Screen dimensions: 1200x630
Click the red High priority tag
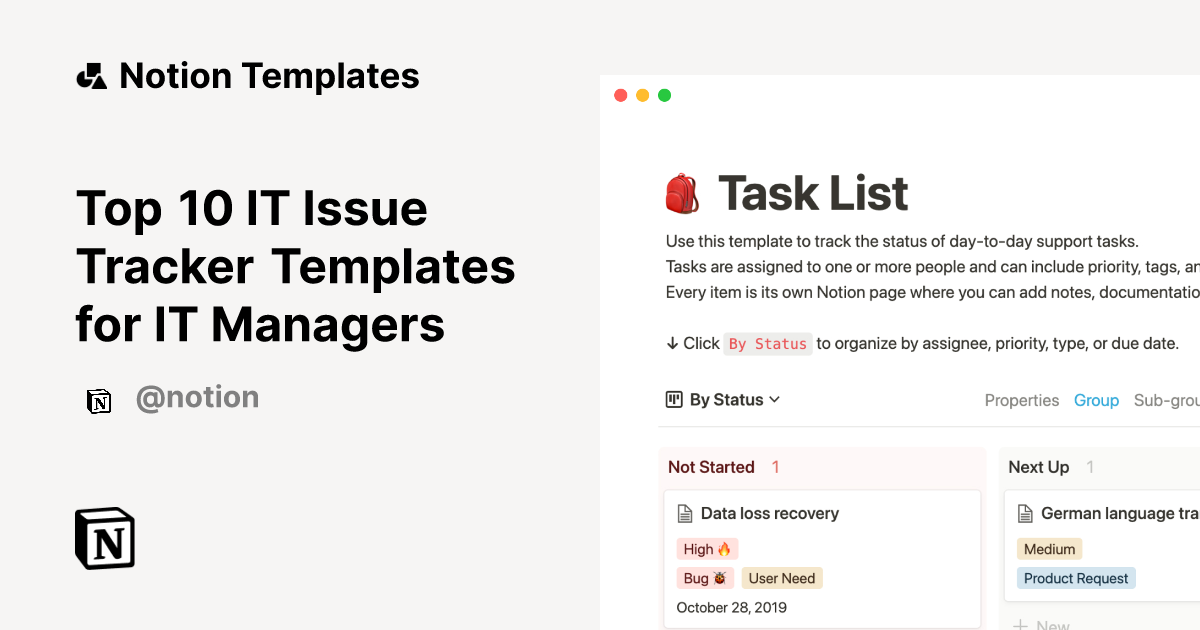click(707, 548)
